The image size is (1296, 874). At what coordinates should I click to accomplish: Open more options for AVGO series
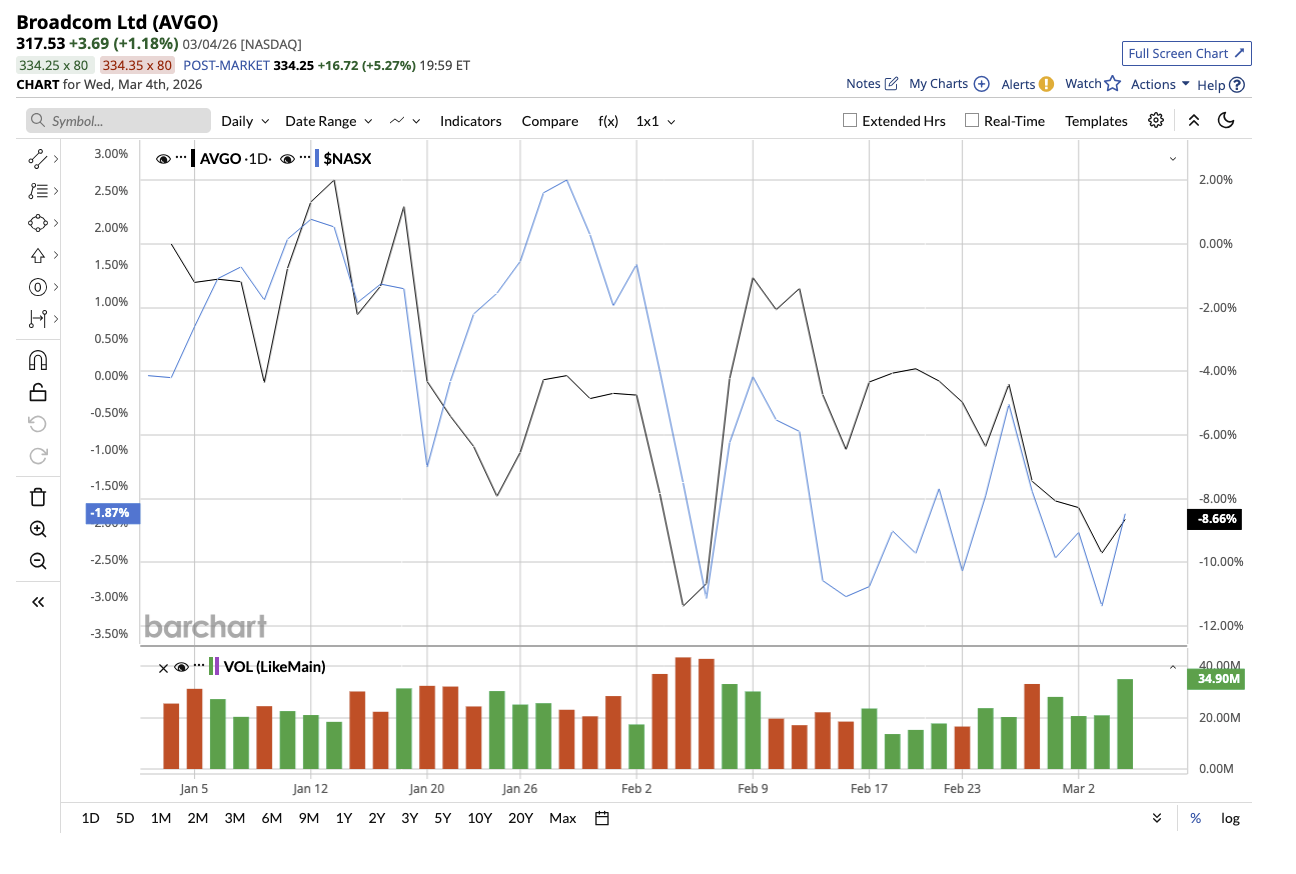[181, 158]
